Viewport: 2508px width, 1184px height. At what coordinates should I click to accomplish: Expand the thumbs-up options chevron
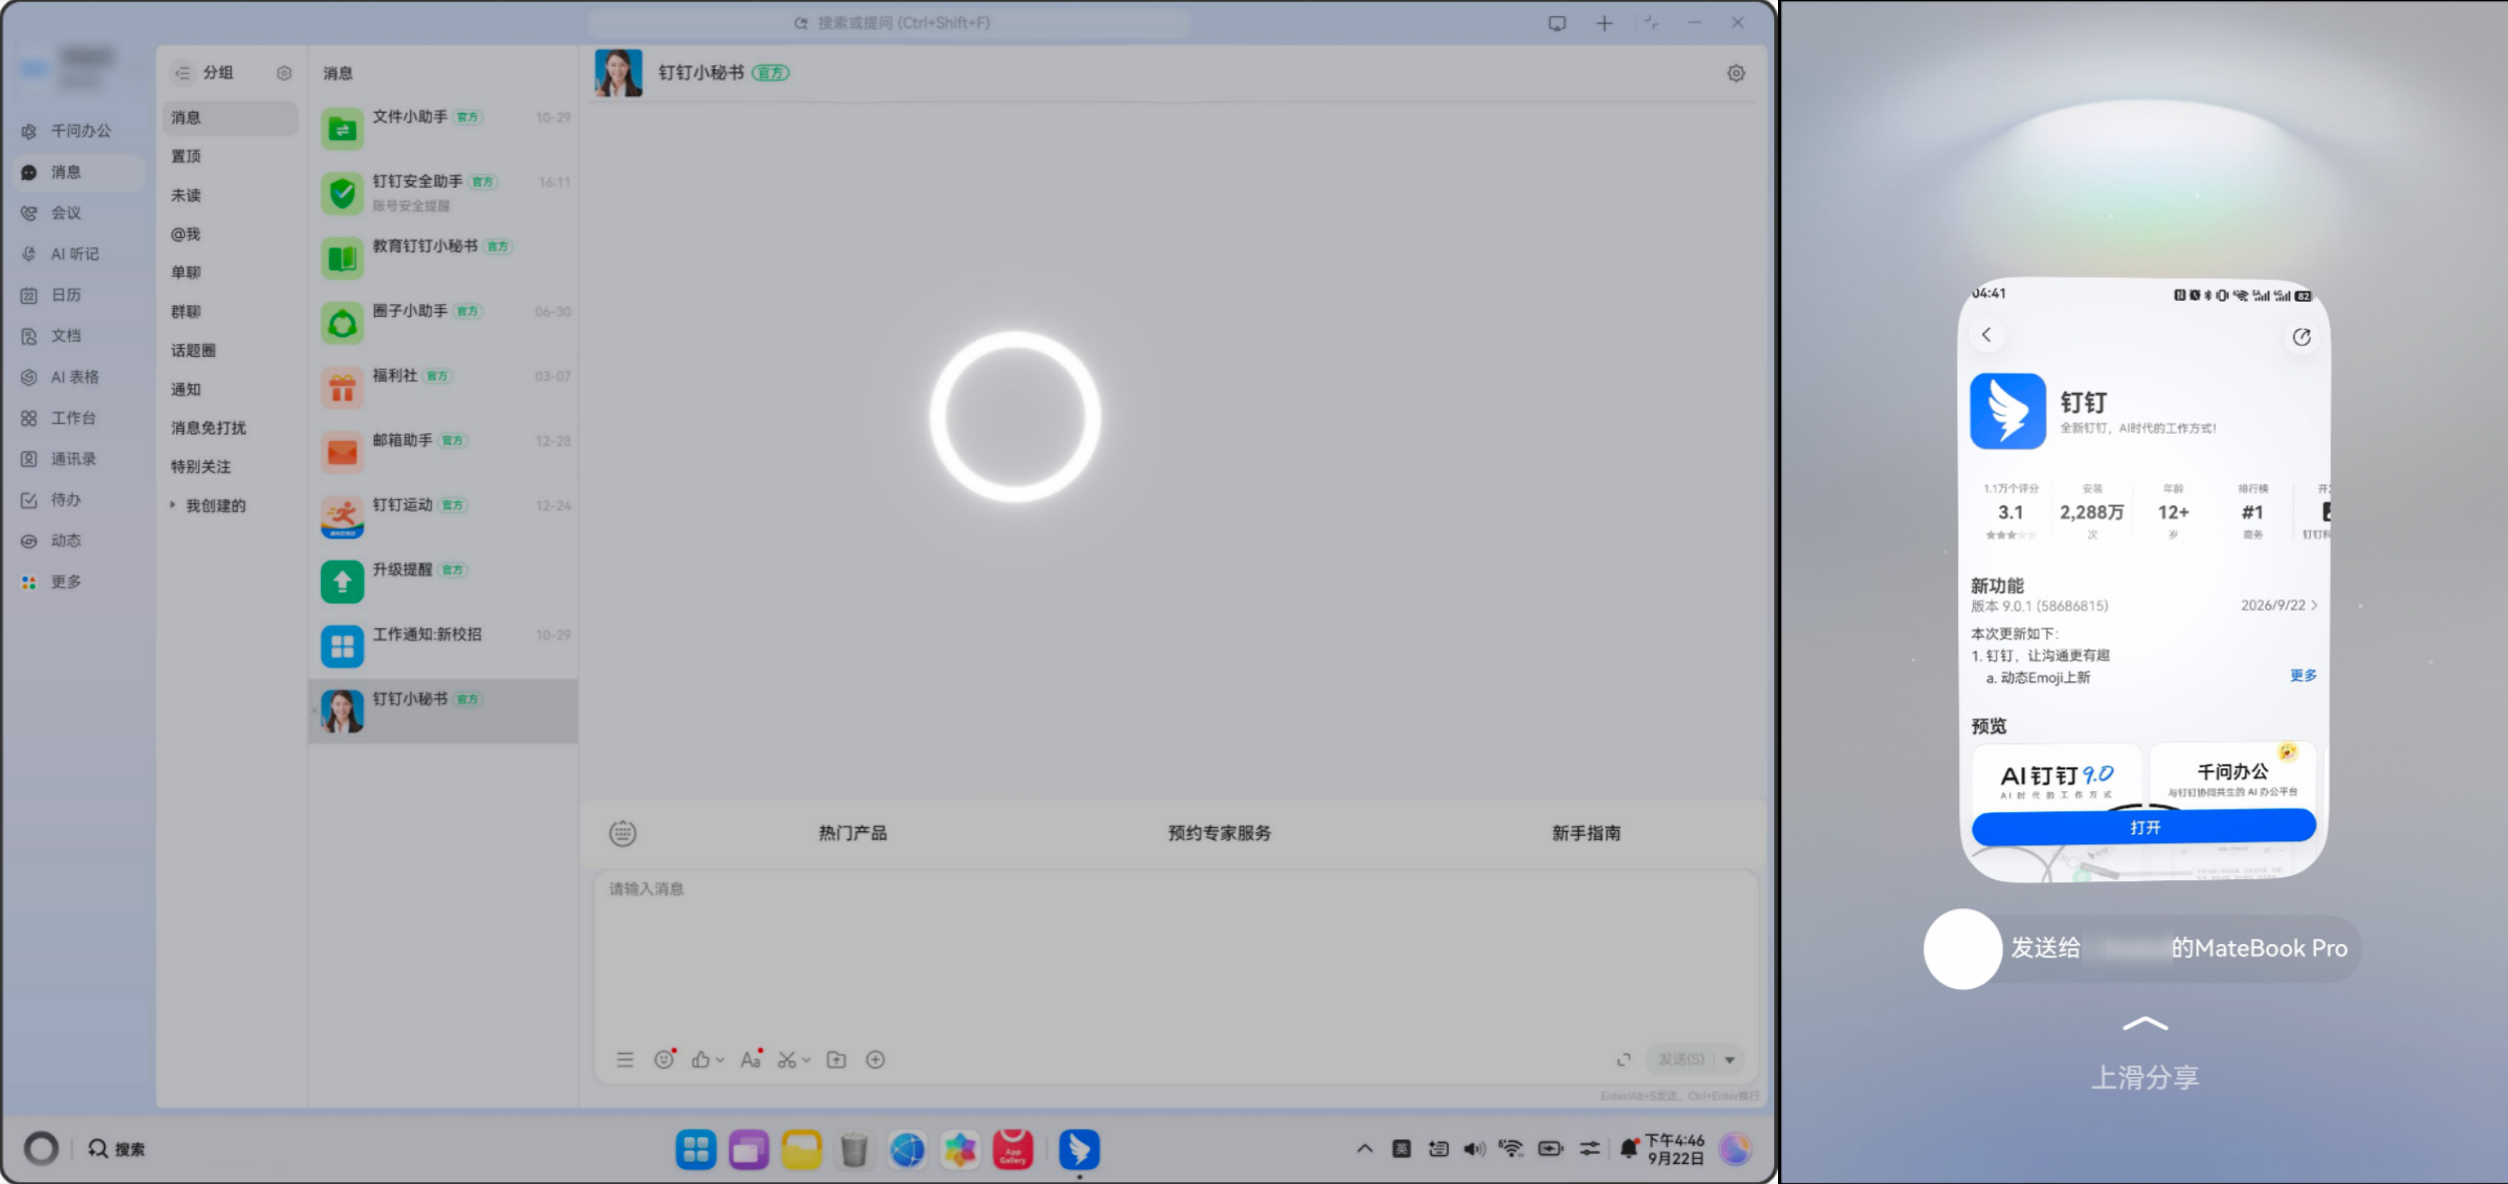720,1060
